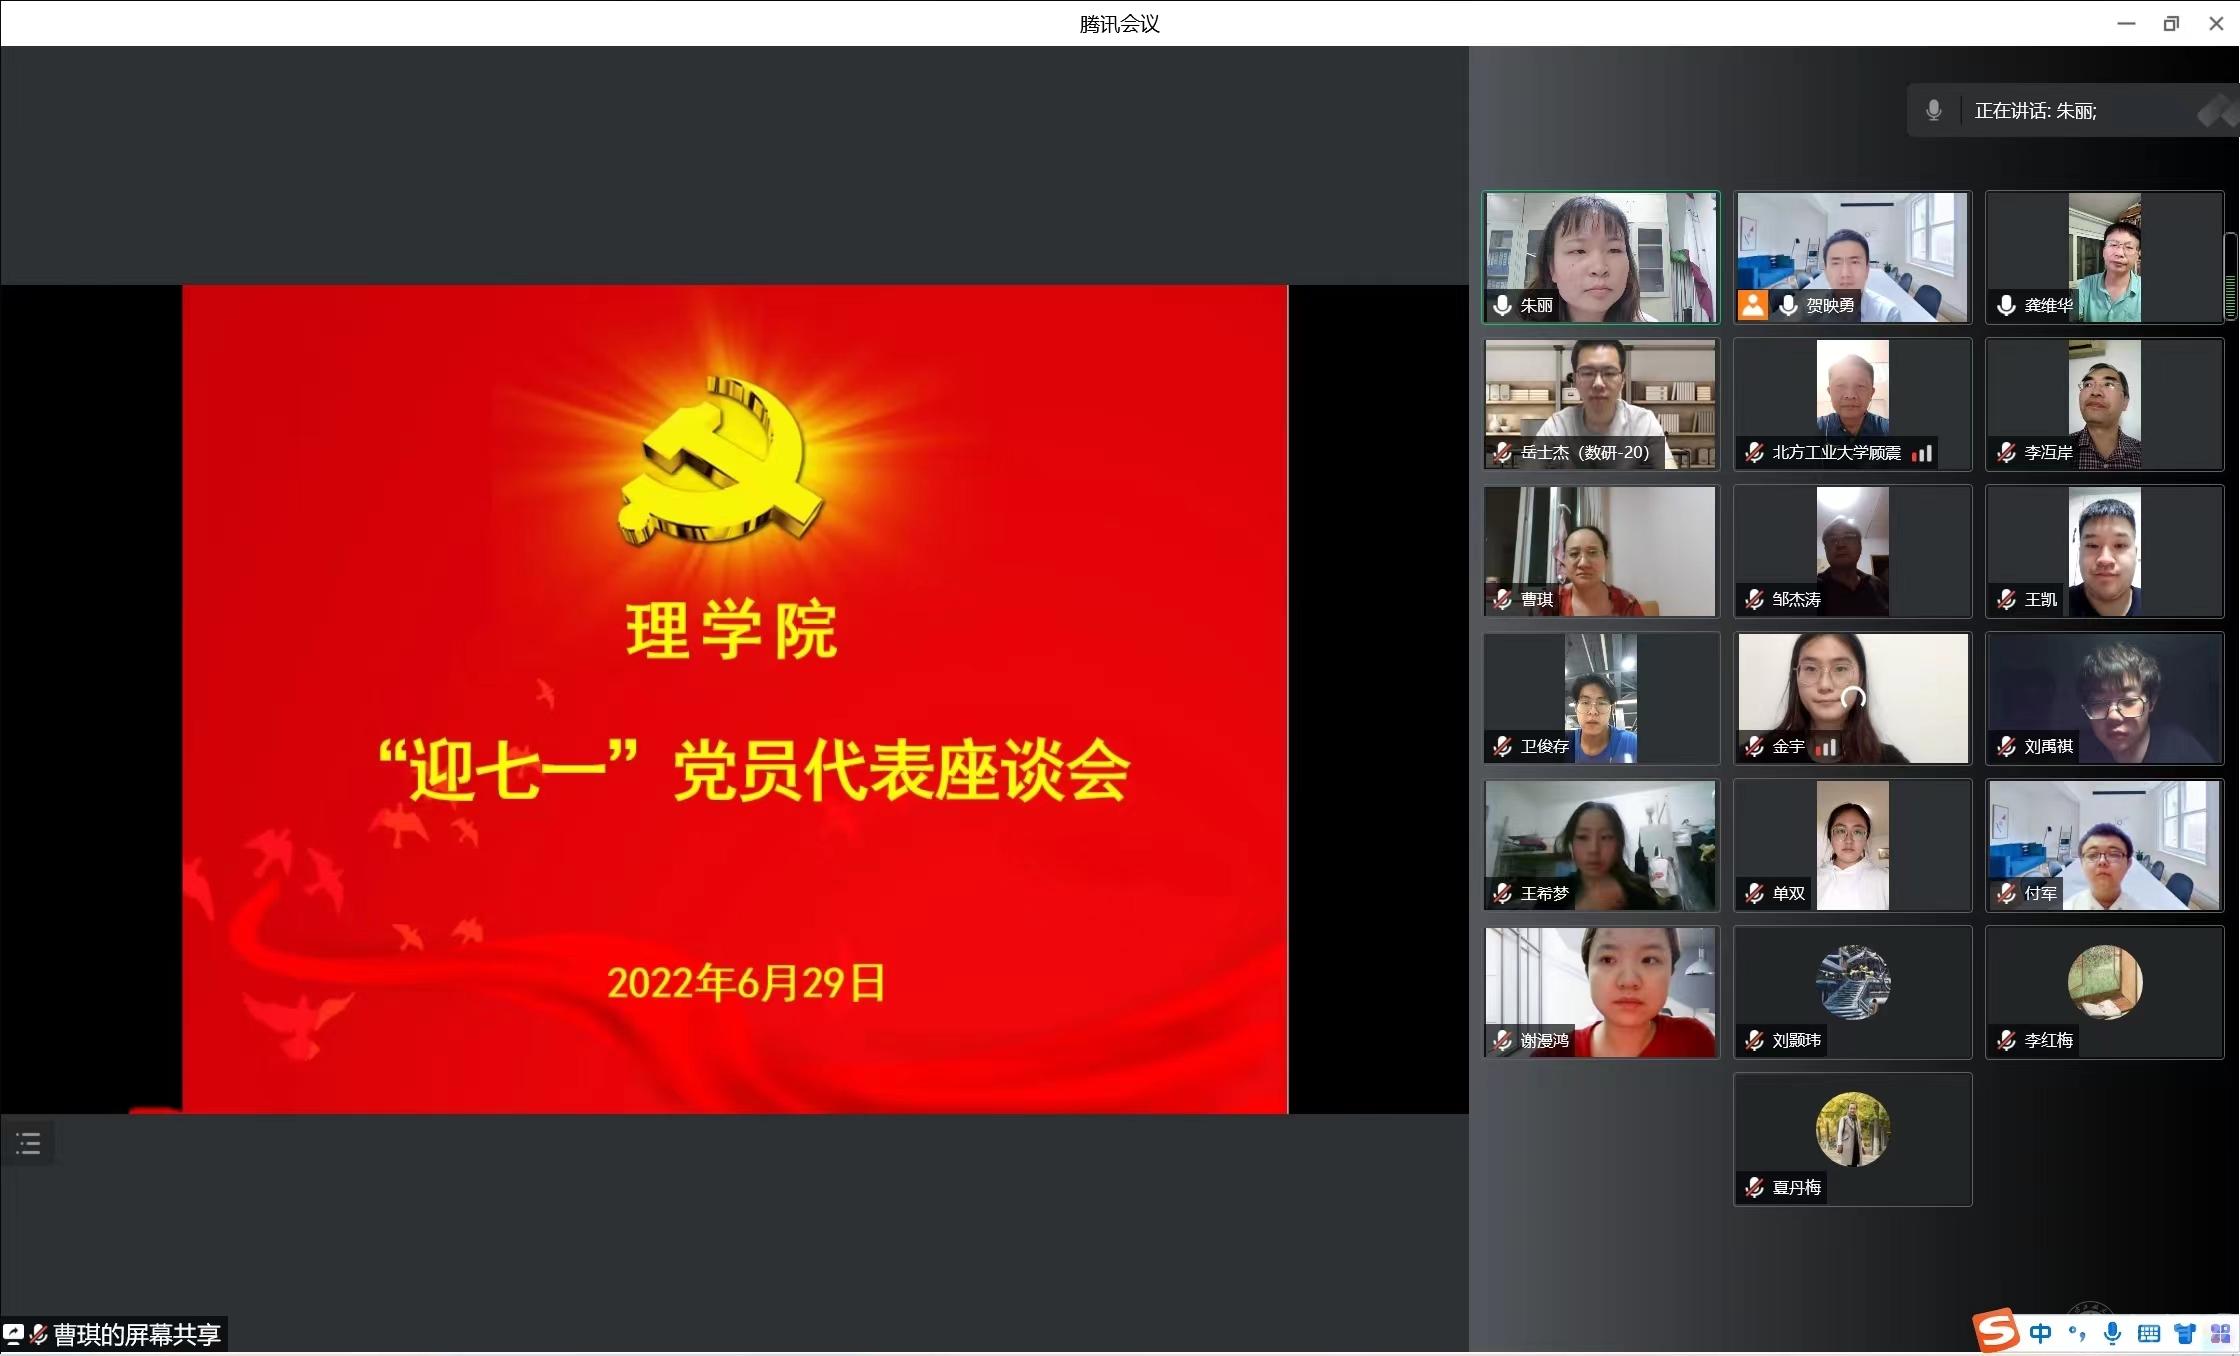Click the 腾讯会议 title bar text
The height and width of the screenshot is (1356, 2240).
[1119, 23]
